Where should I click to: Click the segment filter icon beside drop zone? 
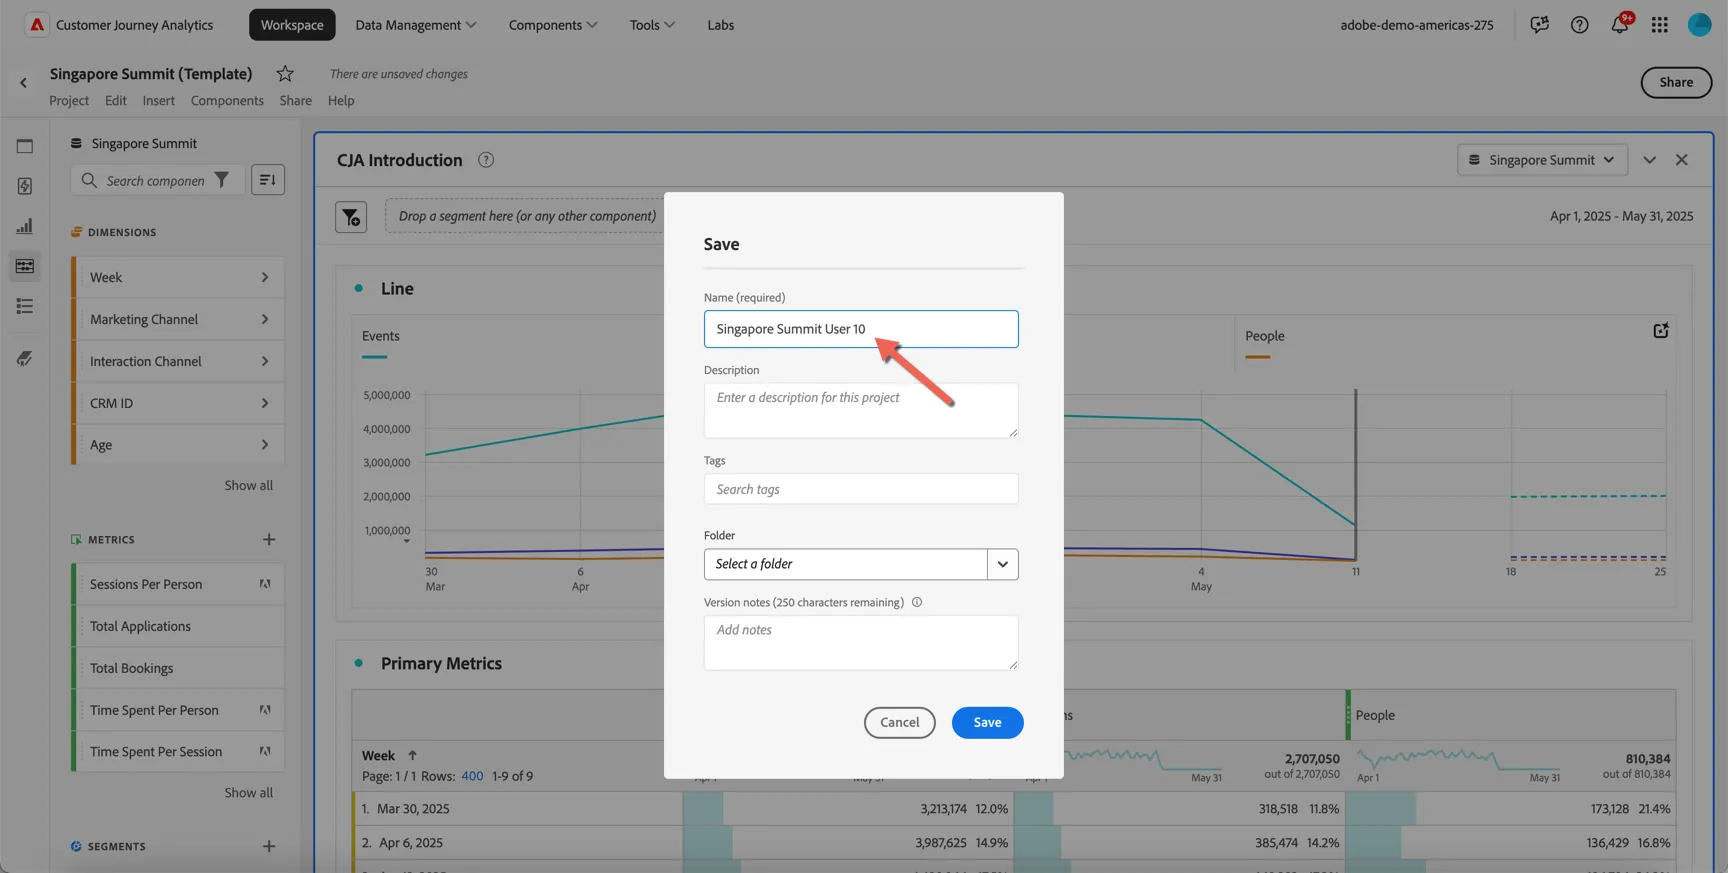[x=351, y=217]
